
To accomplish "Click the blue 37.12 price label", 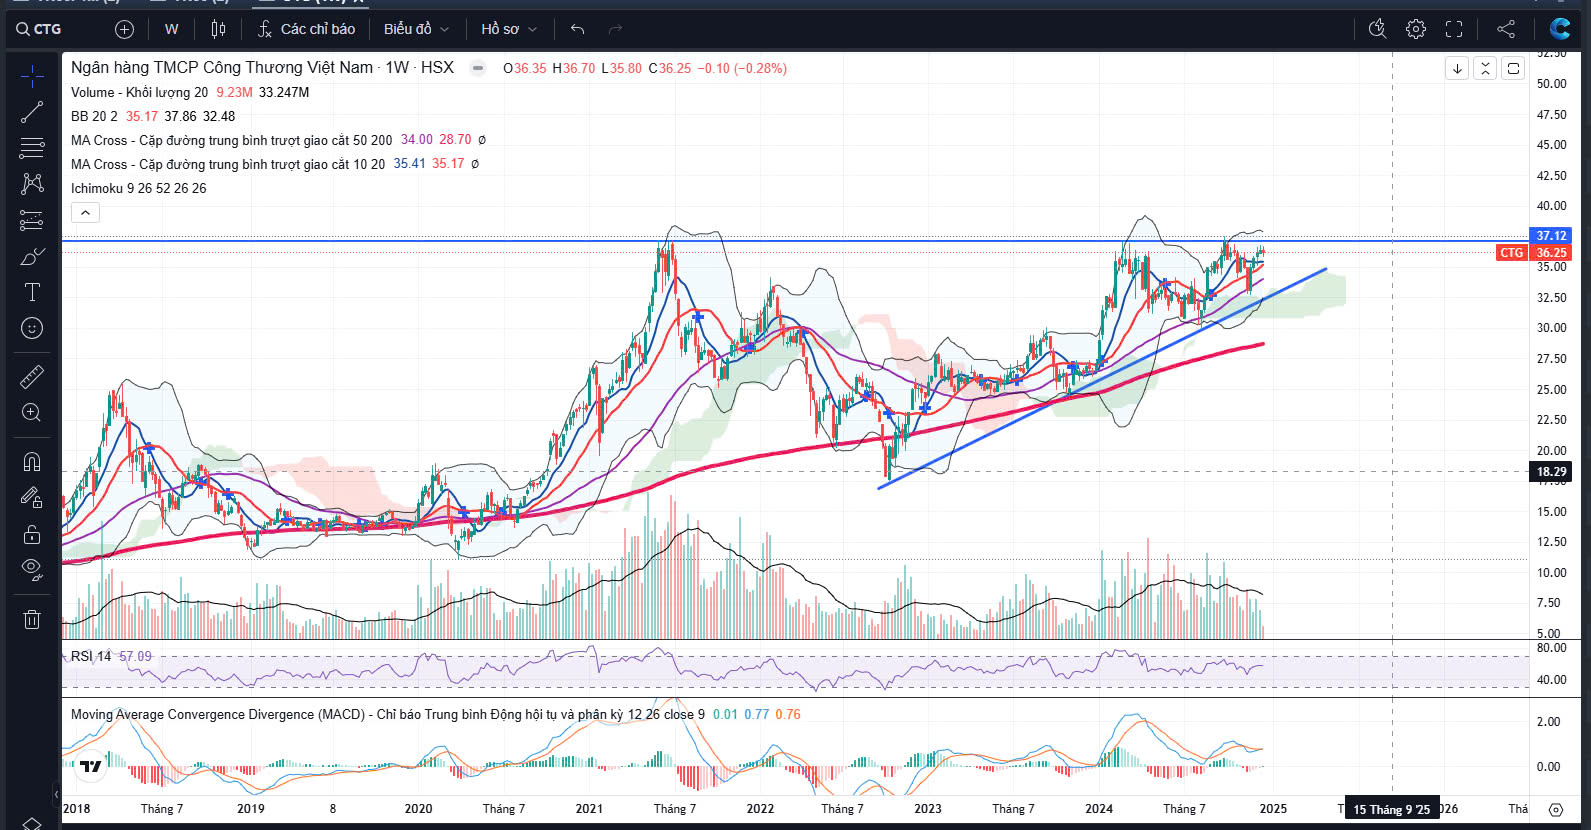I will [1551, 236].
